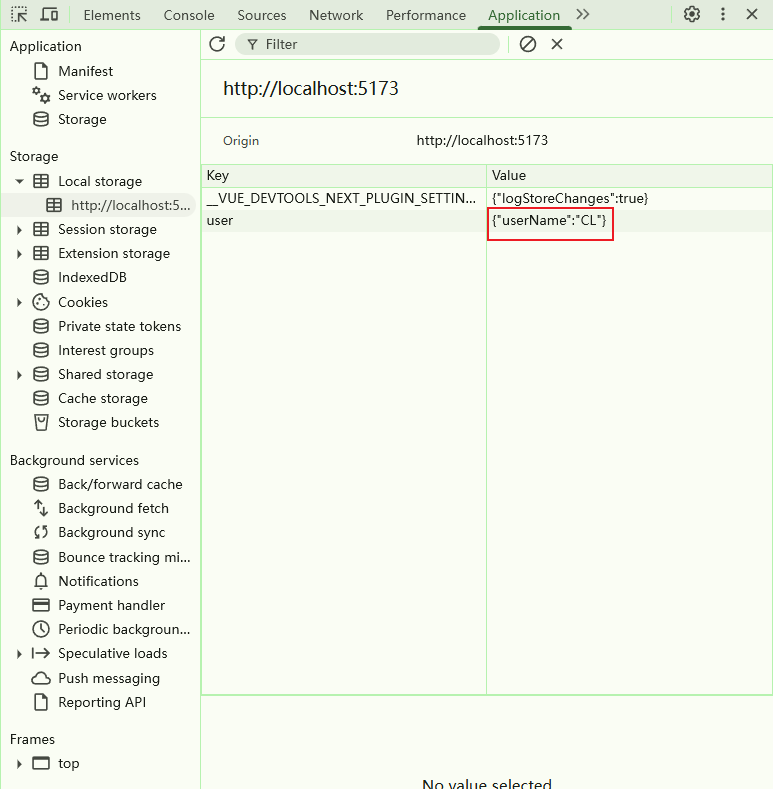
Task: Open Storage buckets item
Action: point(108,422)
